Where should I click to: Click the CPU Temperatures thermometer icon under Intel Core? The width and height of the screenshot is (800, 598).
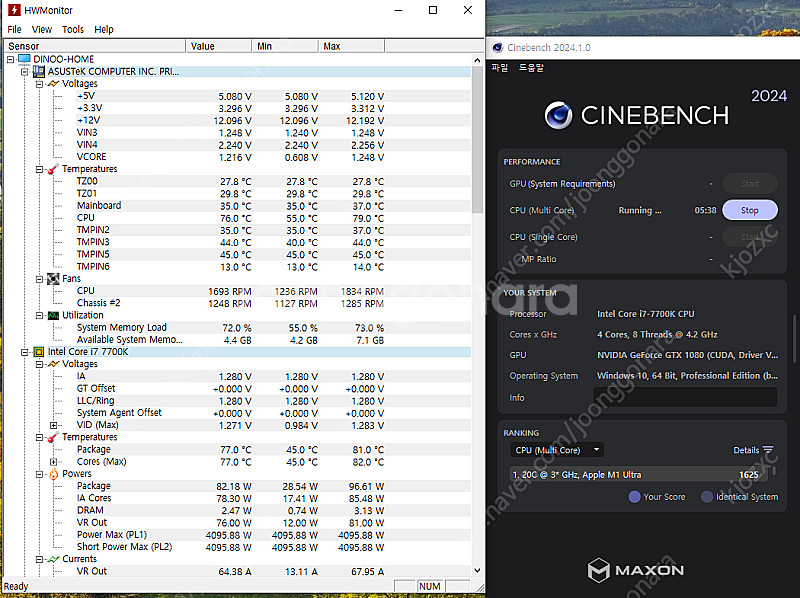click(53, 437)
